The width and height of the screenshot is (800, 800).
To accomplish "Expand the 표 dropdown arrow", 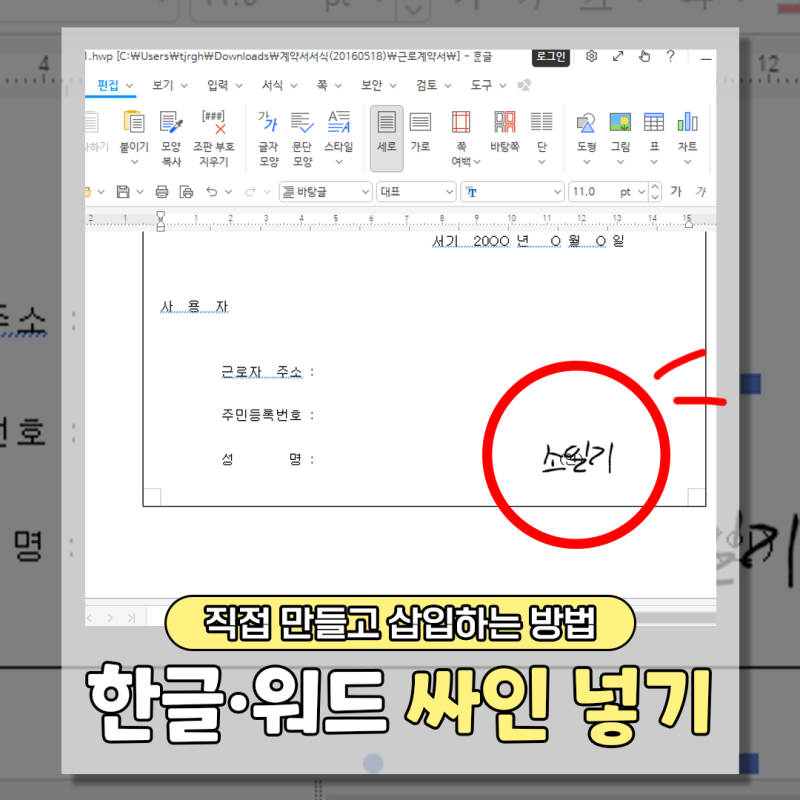I will coord(654,162).
